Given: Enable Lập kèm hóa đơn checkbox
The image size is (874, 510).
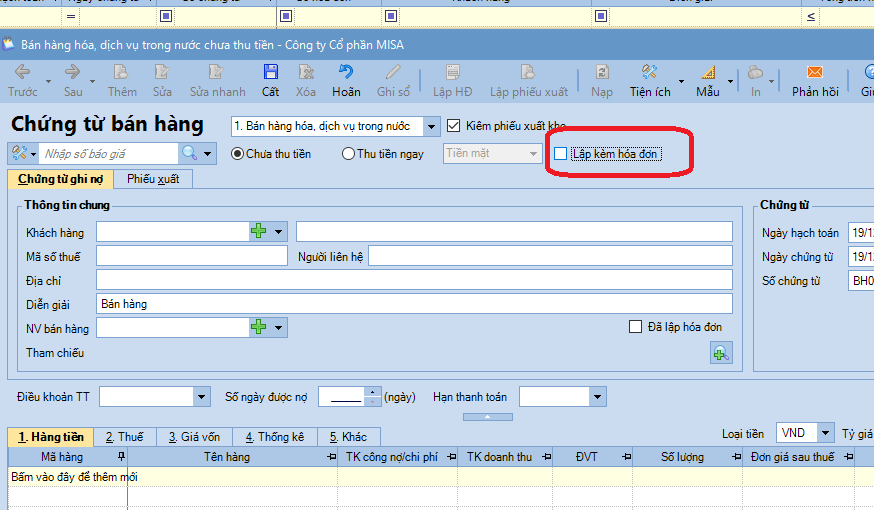Looking at the screenshot, I should [x=560, y=154].
